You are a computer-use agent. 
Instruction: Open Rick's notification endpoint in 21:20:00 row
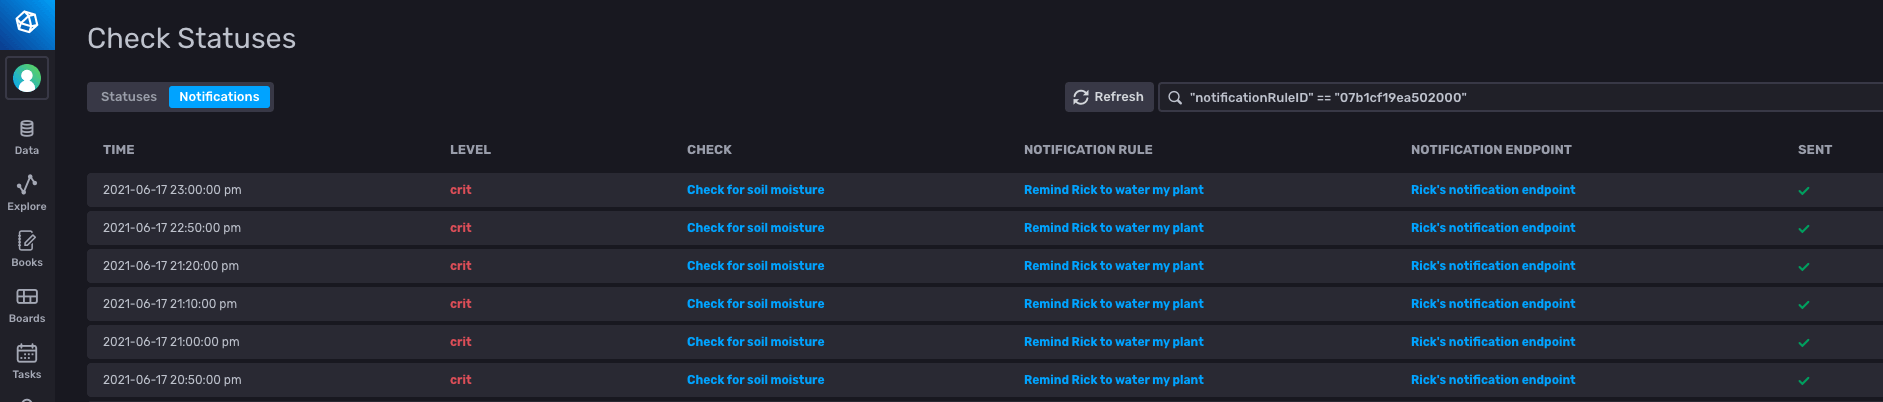tap(1492, 266)
